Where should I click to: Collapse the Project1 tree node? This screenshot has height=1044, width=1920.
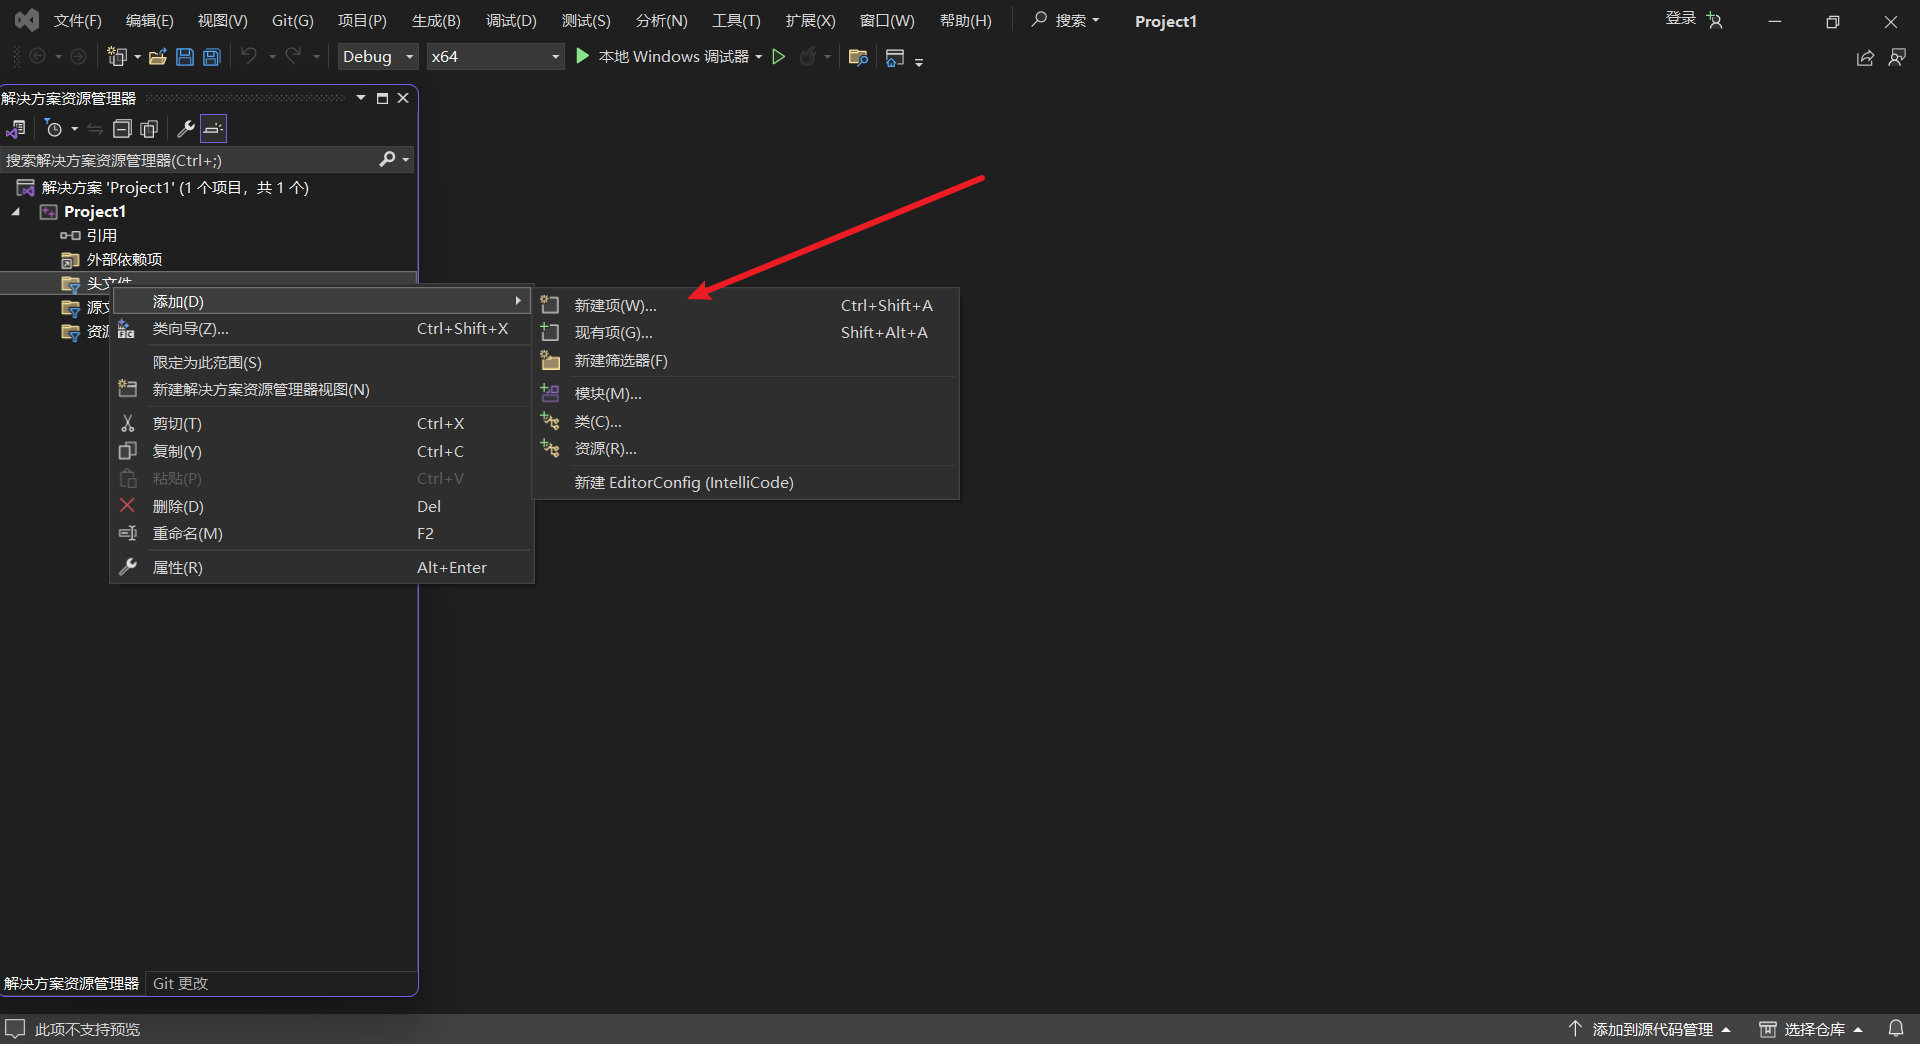pyautogui.click(x=16, y=212)
